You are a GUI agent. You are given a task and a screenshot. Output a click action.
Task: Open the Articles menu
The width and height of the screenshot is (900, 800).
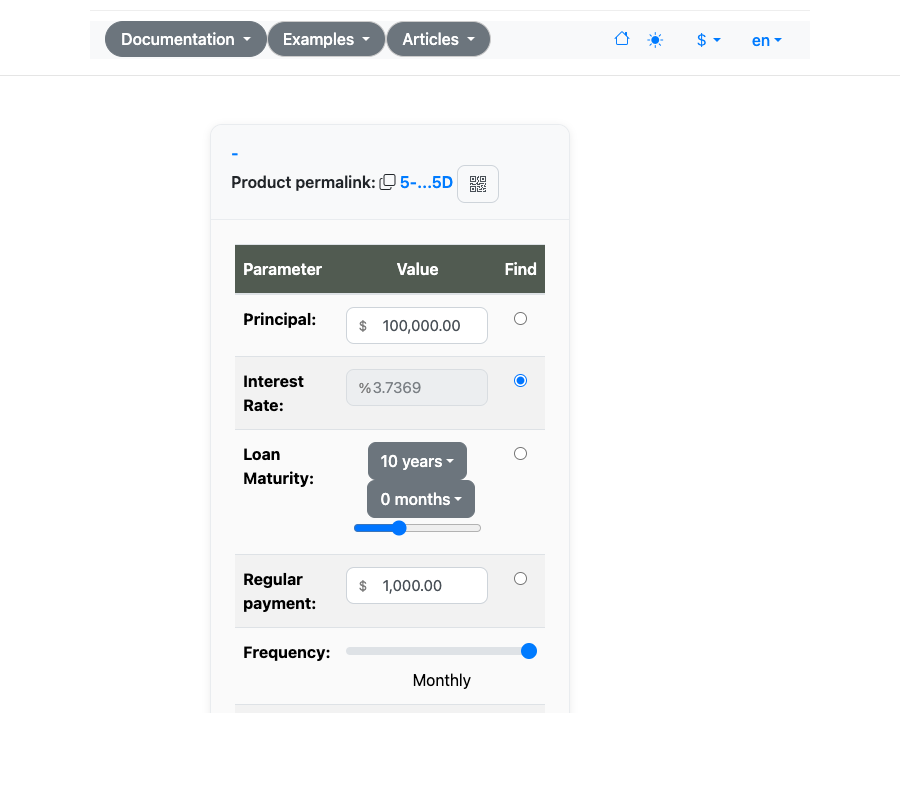[438, 39]
